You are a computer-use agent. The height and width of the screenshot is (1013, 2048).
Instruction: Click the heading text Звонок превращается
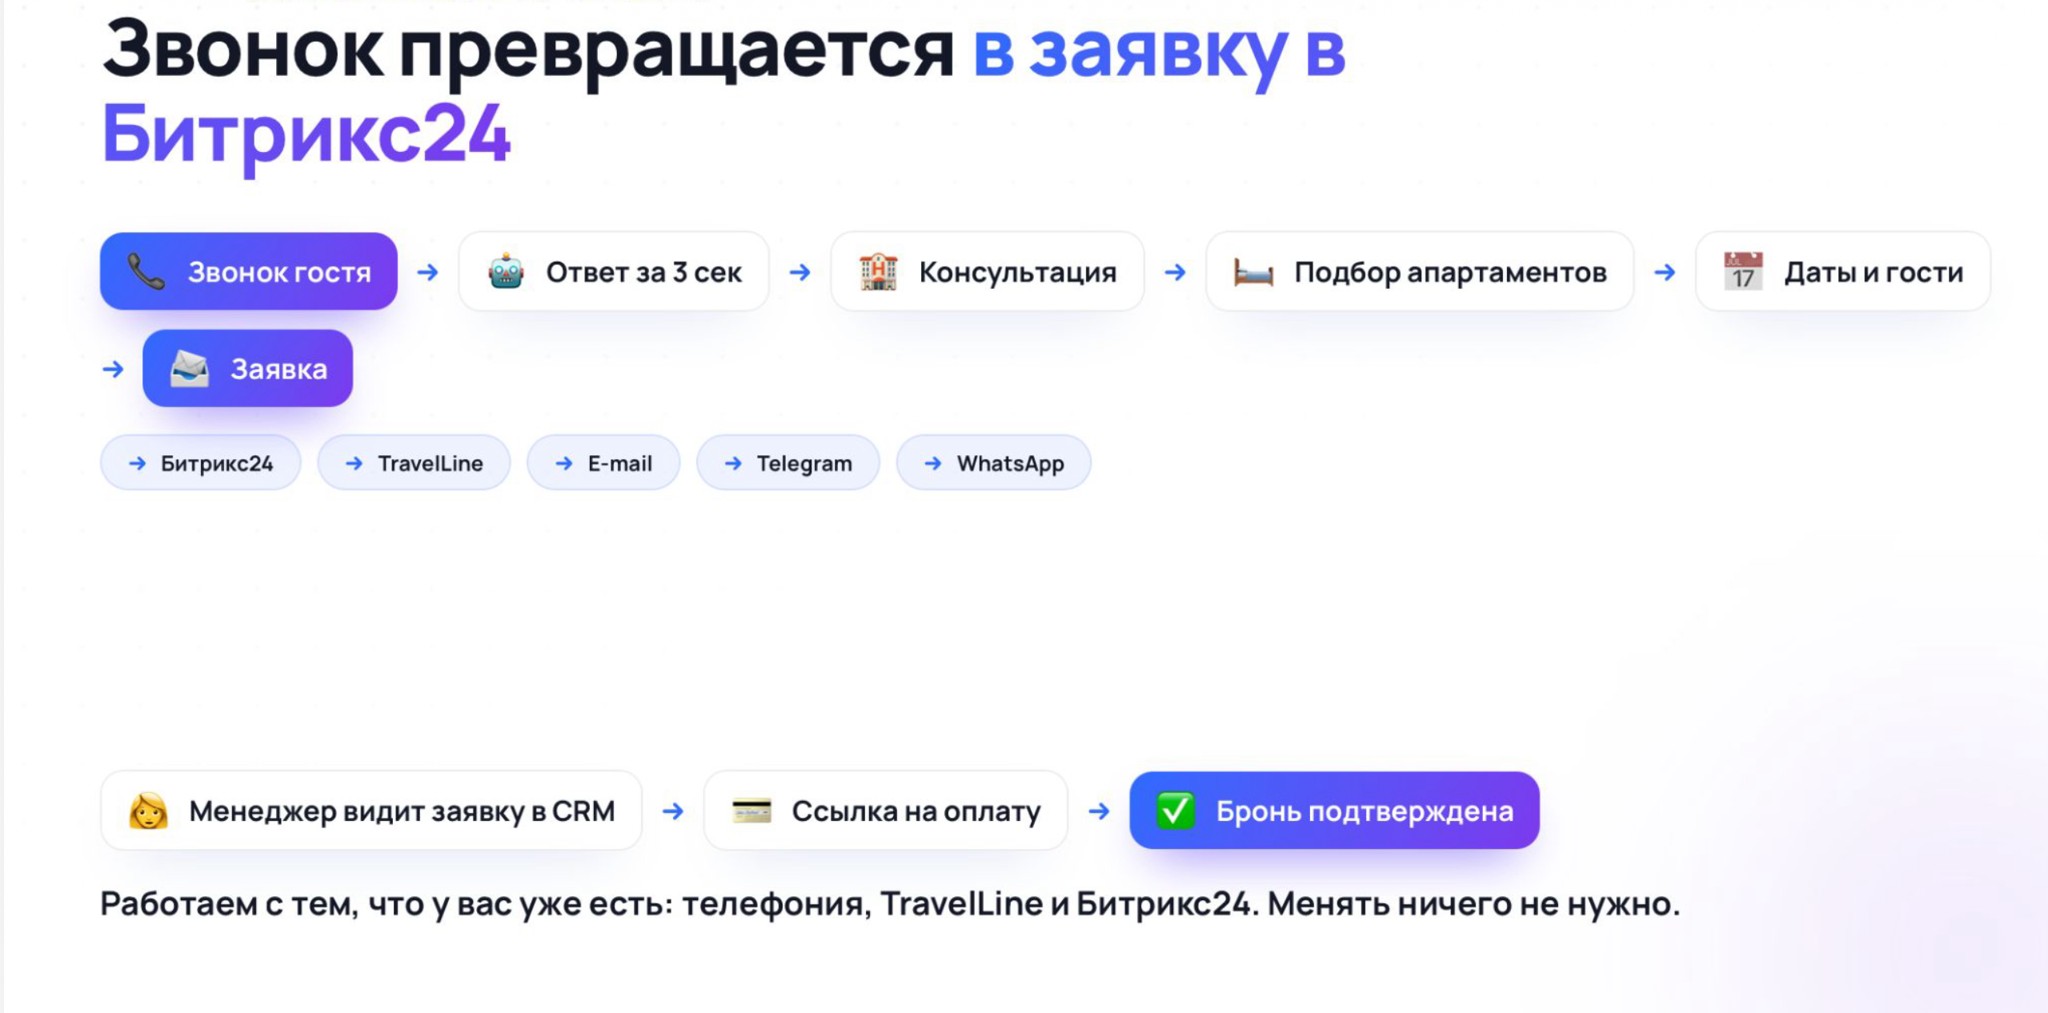point(528,50)
